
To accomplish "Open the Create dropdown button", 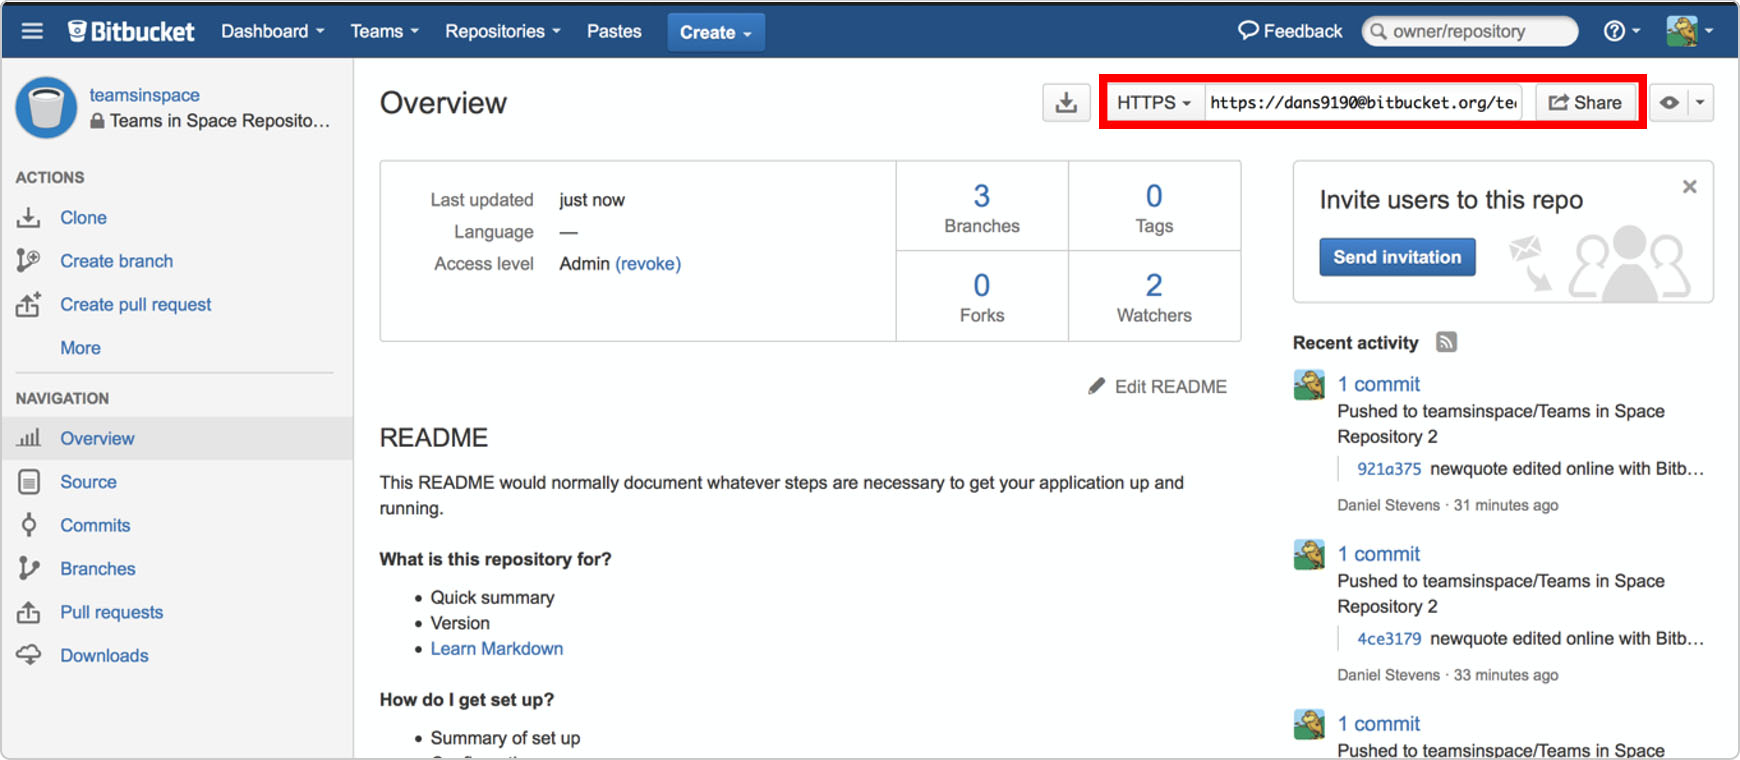I will pyautogui.click(x=716, y=32).
